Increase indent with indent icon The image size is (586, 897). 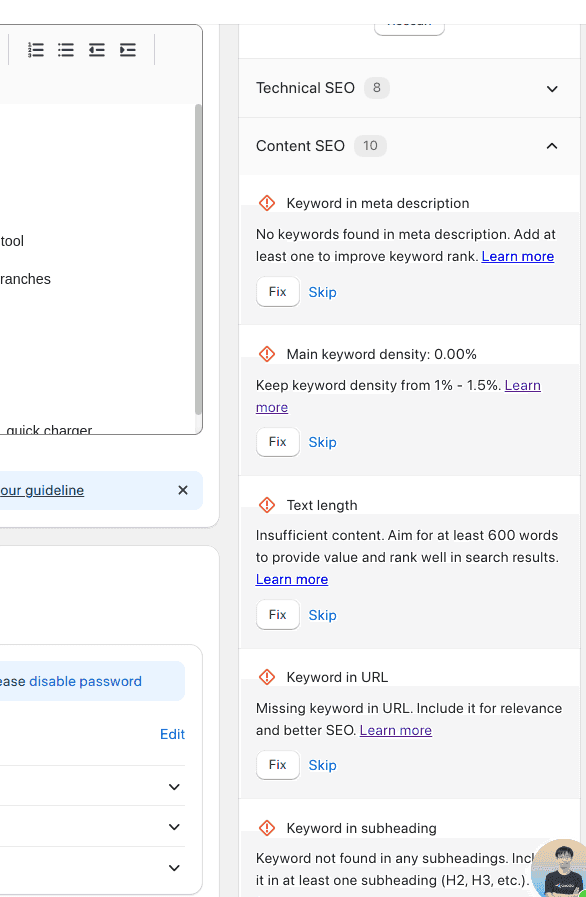(128, 50)
